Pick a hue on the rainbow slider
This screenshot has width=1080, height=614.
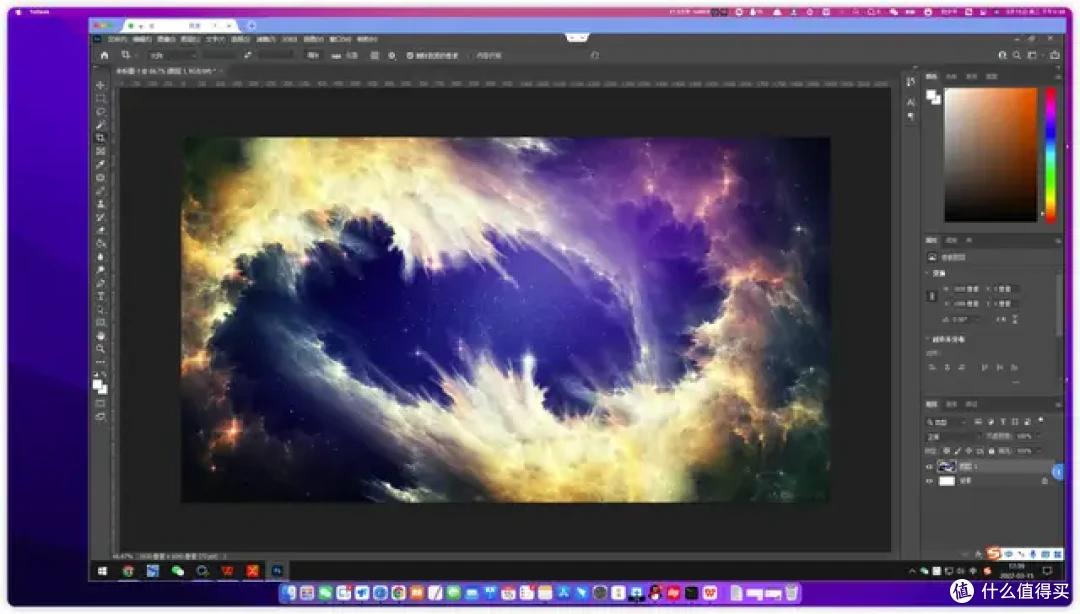1050,154
